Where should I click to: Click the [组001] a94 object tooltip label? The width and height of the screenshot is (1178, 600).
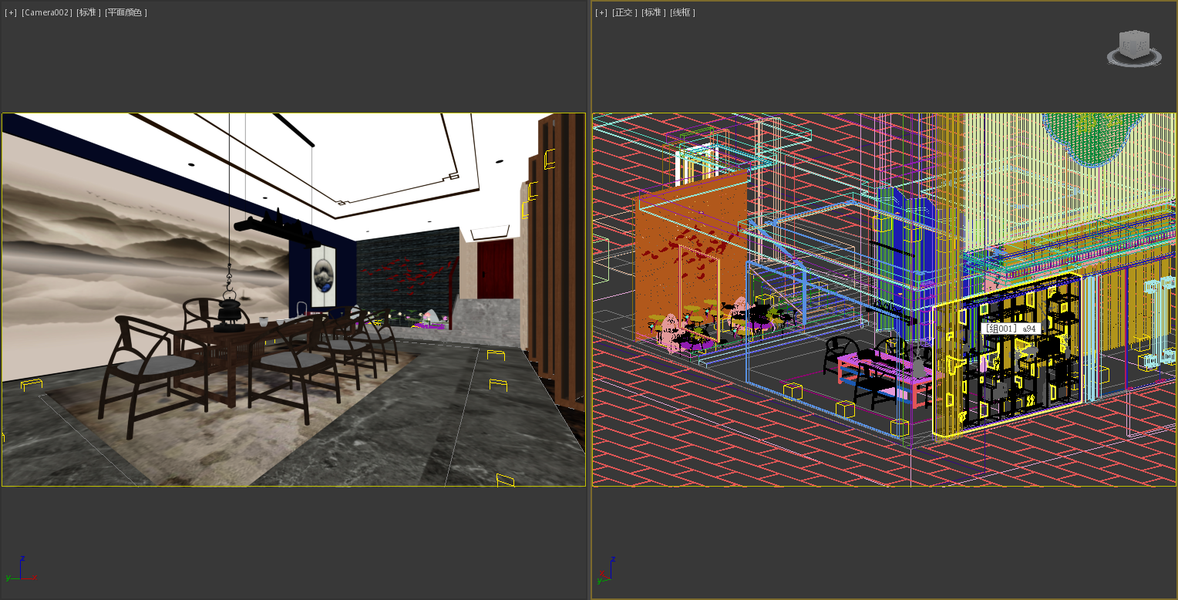click(1010, 329)
